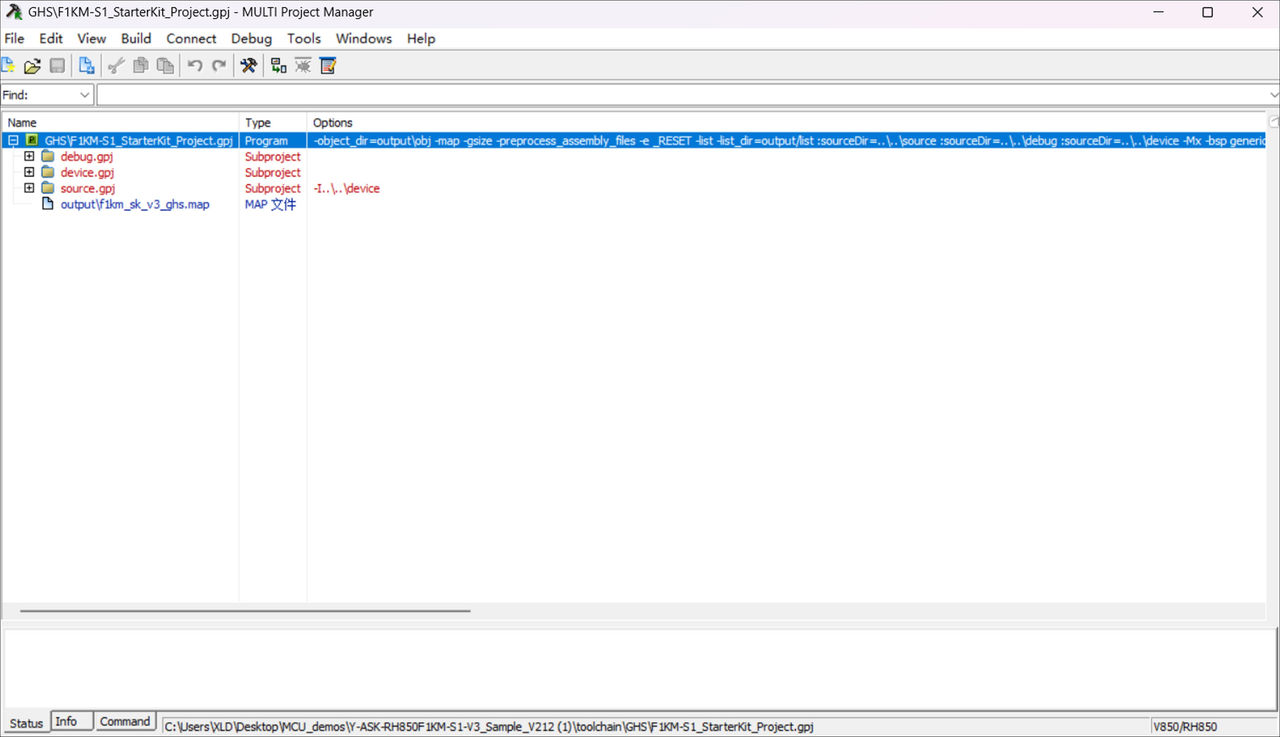Click the green Program icon of top project
The image size is (1280, 737).
click(x=32, y=141)
